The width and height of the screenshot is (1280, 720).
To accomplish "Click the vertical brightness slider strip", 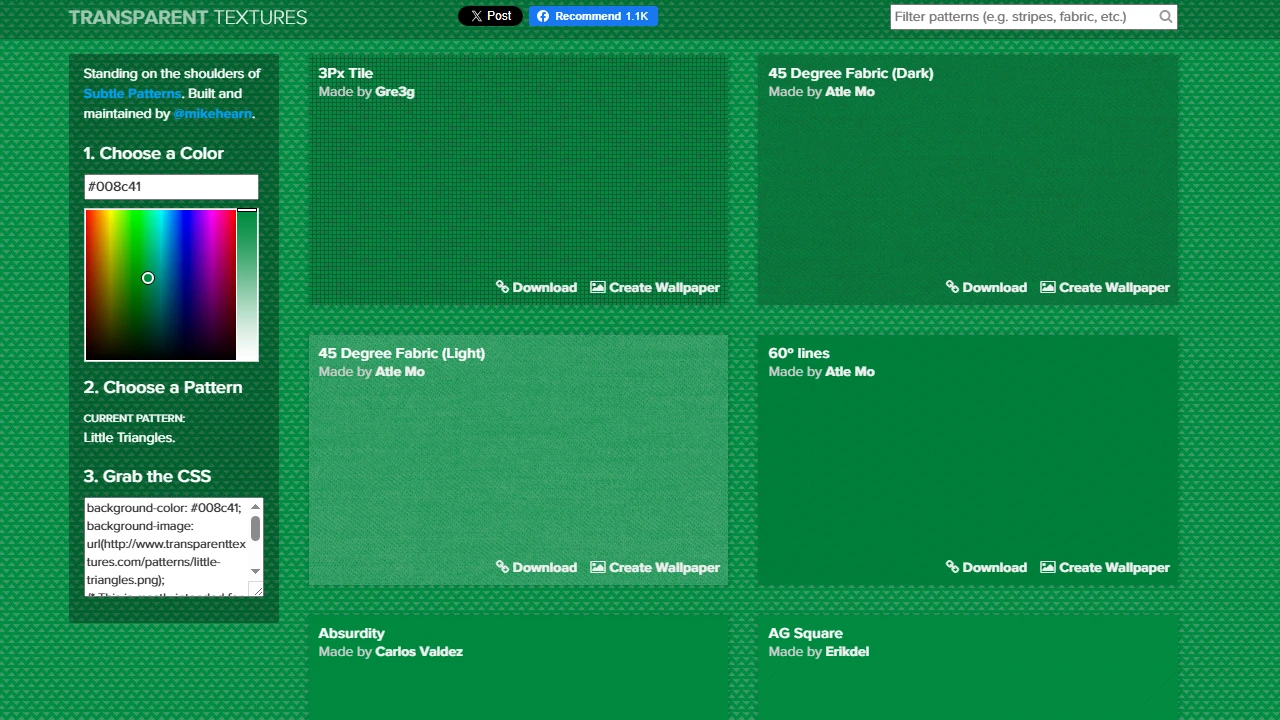I will point(247,285).
